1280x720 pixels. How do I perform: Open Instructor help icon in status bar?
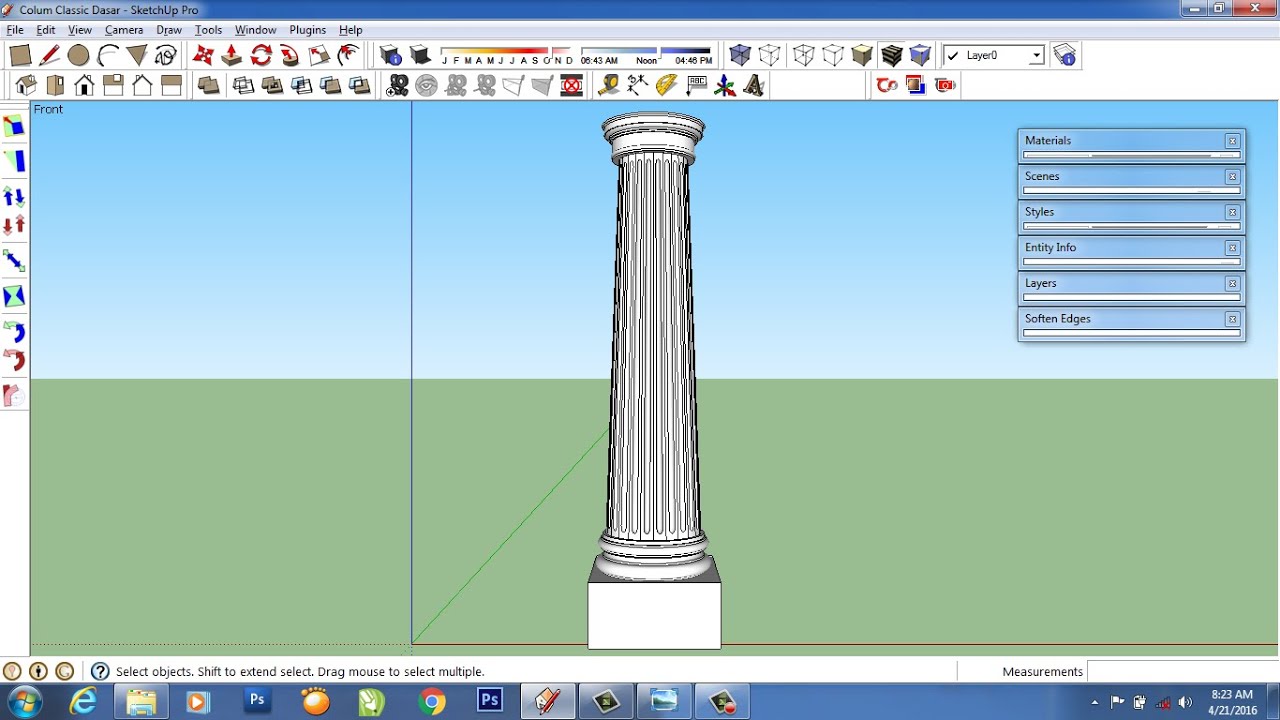pyautogui.click(x=100, y=672)
